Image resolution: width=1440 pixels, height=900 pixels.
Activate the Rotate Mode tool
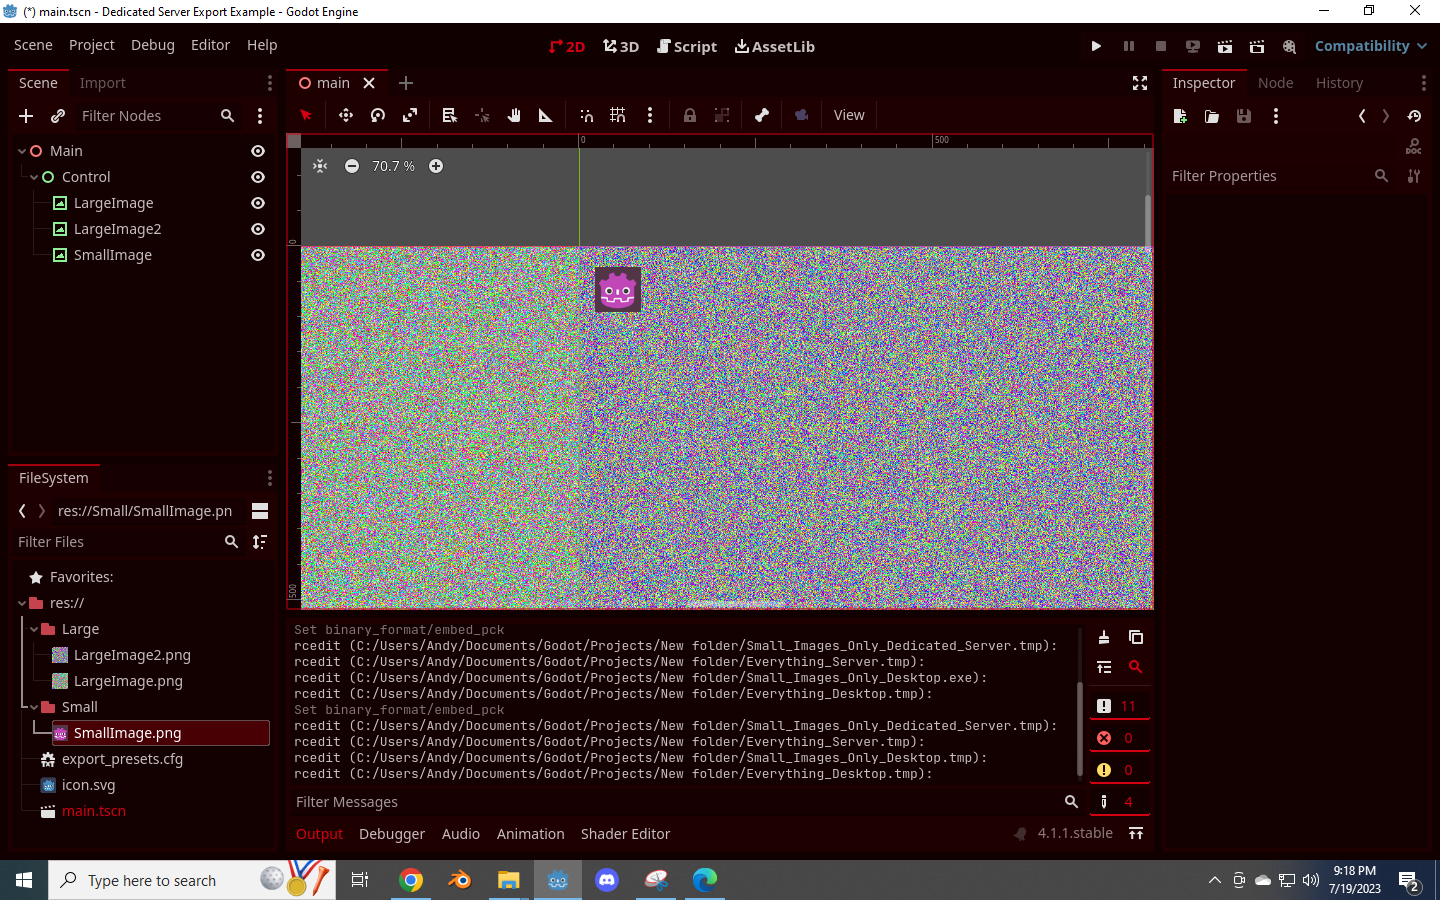377,115
